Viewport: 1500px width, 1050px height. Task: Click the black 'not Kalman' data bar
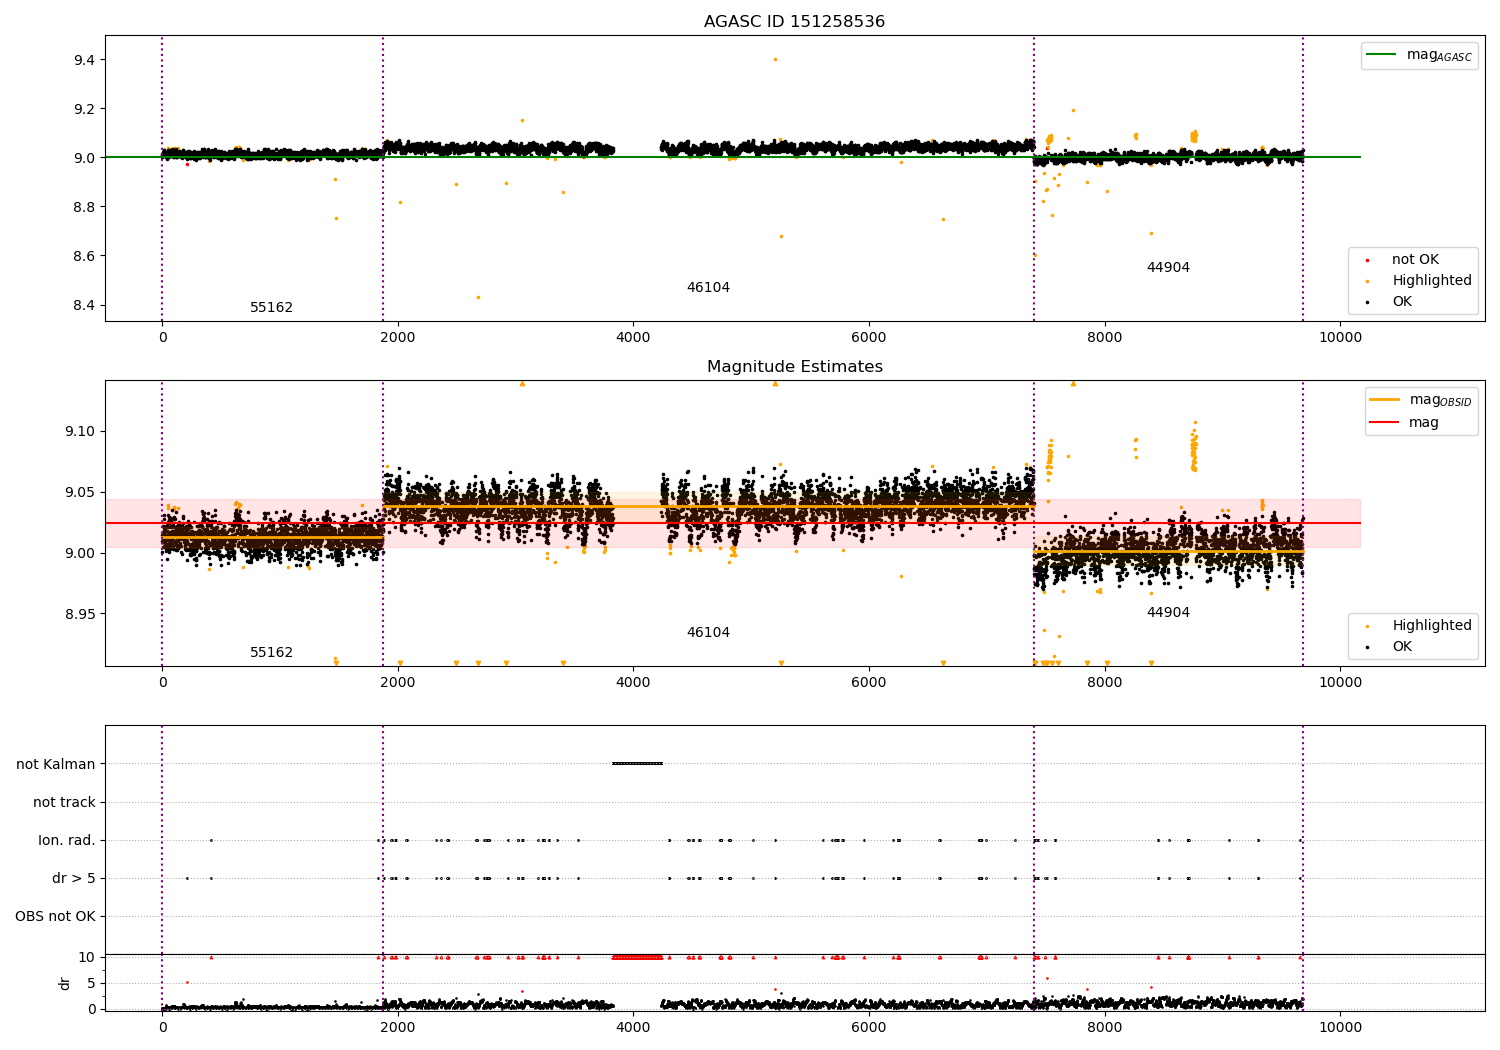637,764
